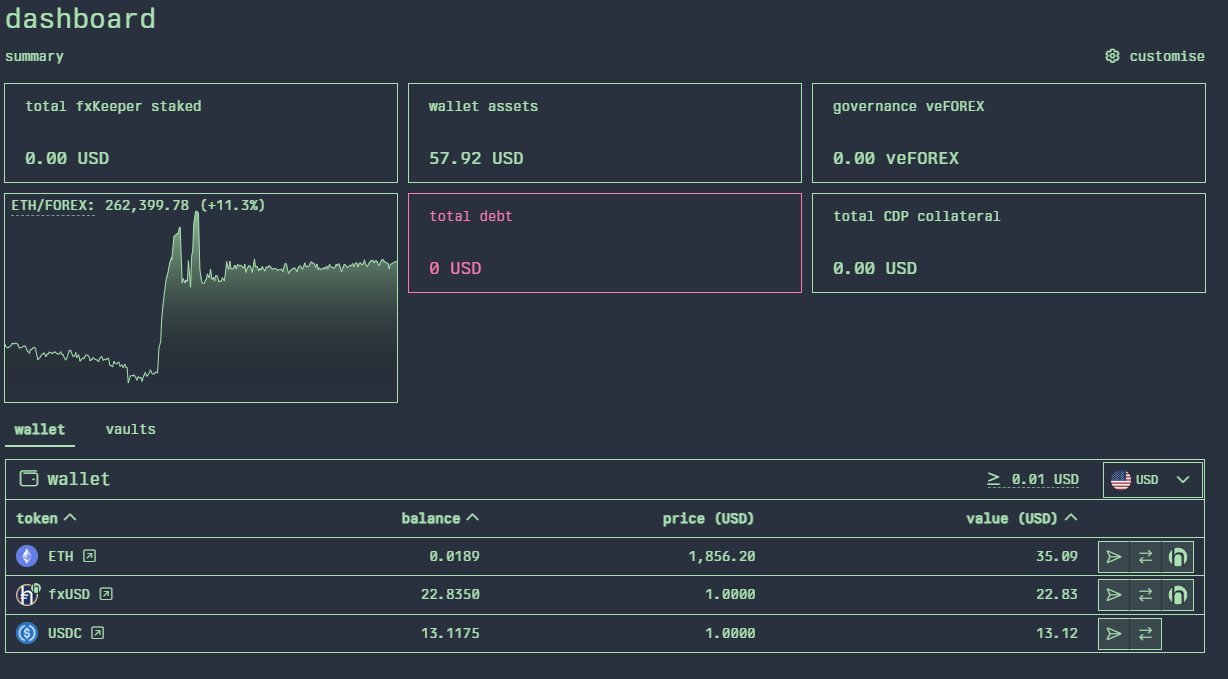The width and height of the screenshot is (1228, 679).
Task: Open the USD currency dropdown
Action: pyautogui.click(x=1153, y=480)
